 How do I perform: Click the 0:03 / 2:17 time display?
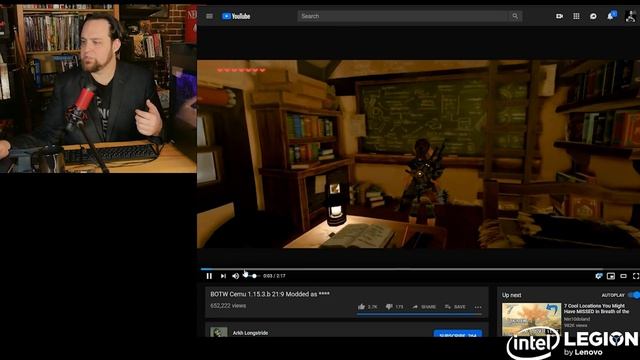[x=274, y=276]
